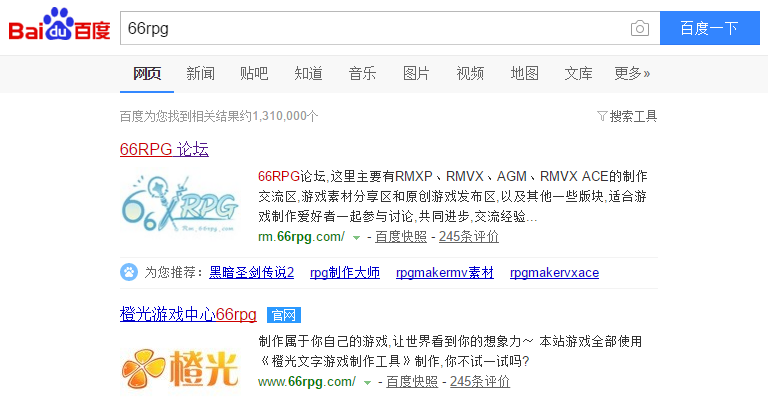768x419 pixels.
Task: Switch to the 知道 tab
Action: point(308,74)
